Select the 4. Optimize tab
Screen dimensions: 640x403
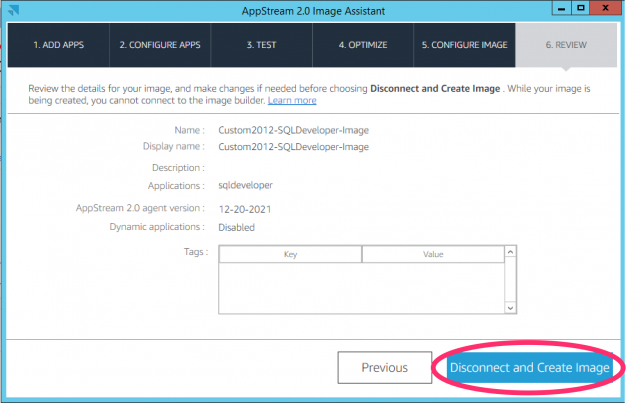(x=362, y=45)
